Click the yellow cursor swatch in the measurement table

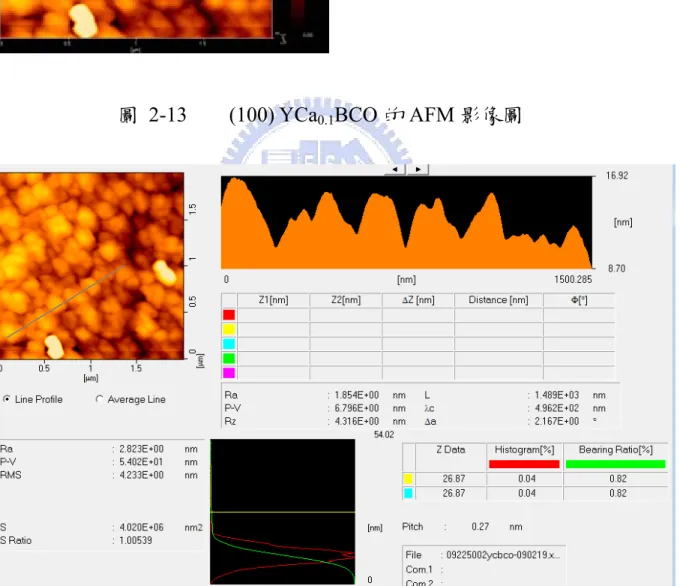(229, 329)
